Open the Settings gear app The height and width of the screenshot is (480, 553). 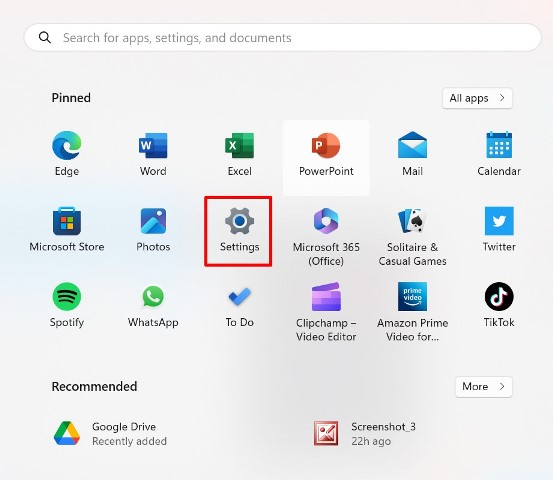pyautogui.click(x=239, y=221)
